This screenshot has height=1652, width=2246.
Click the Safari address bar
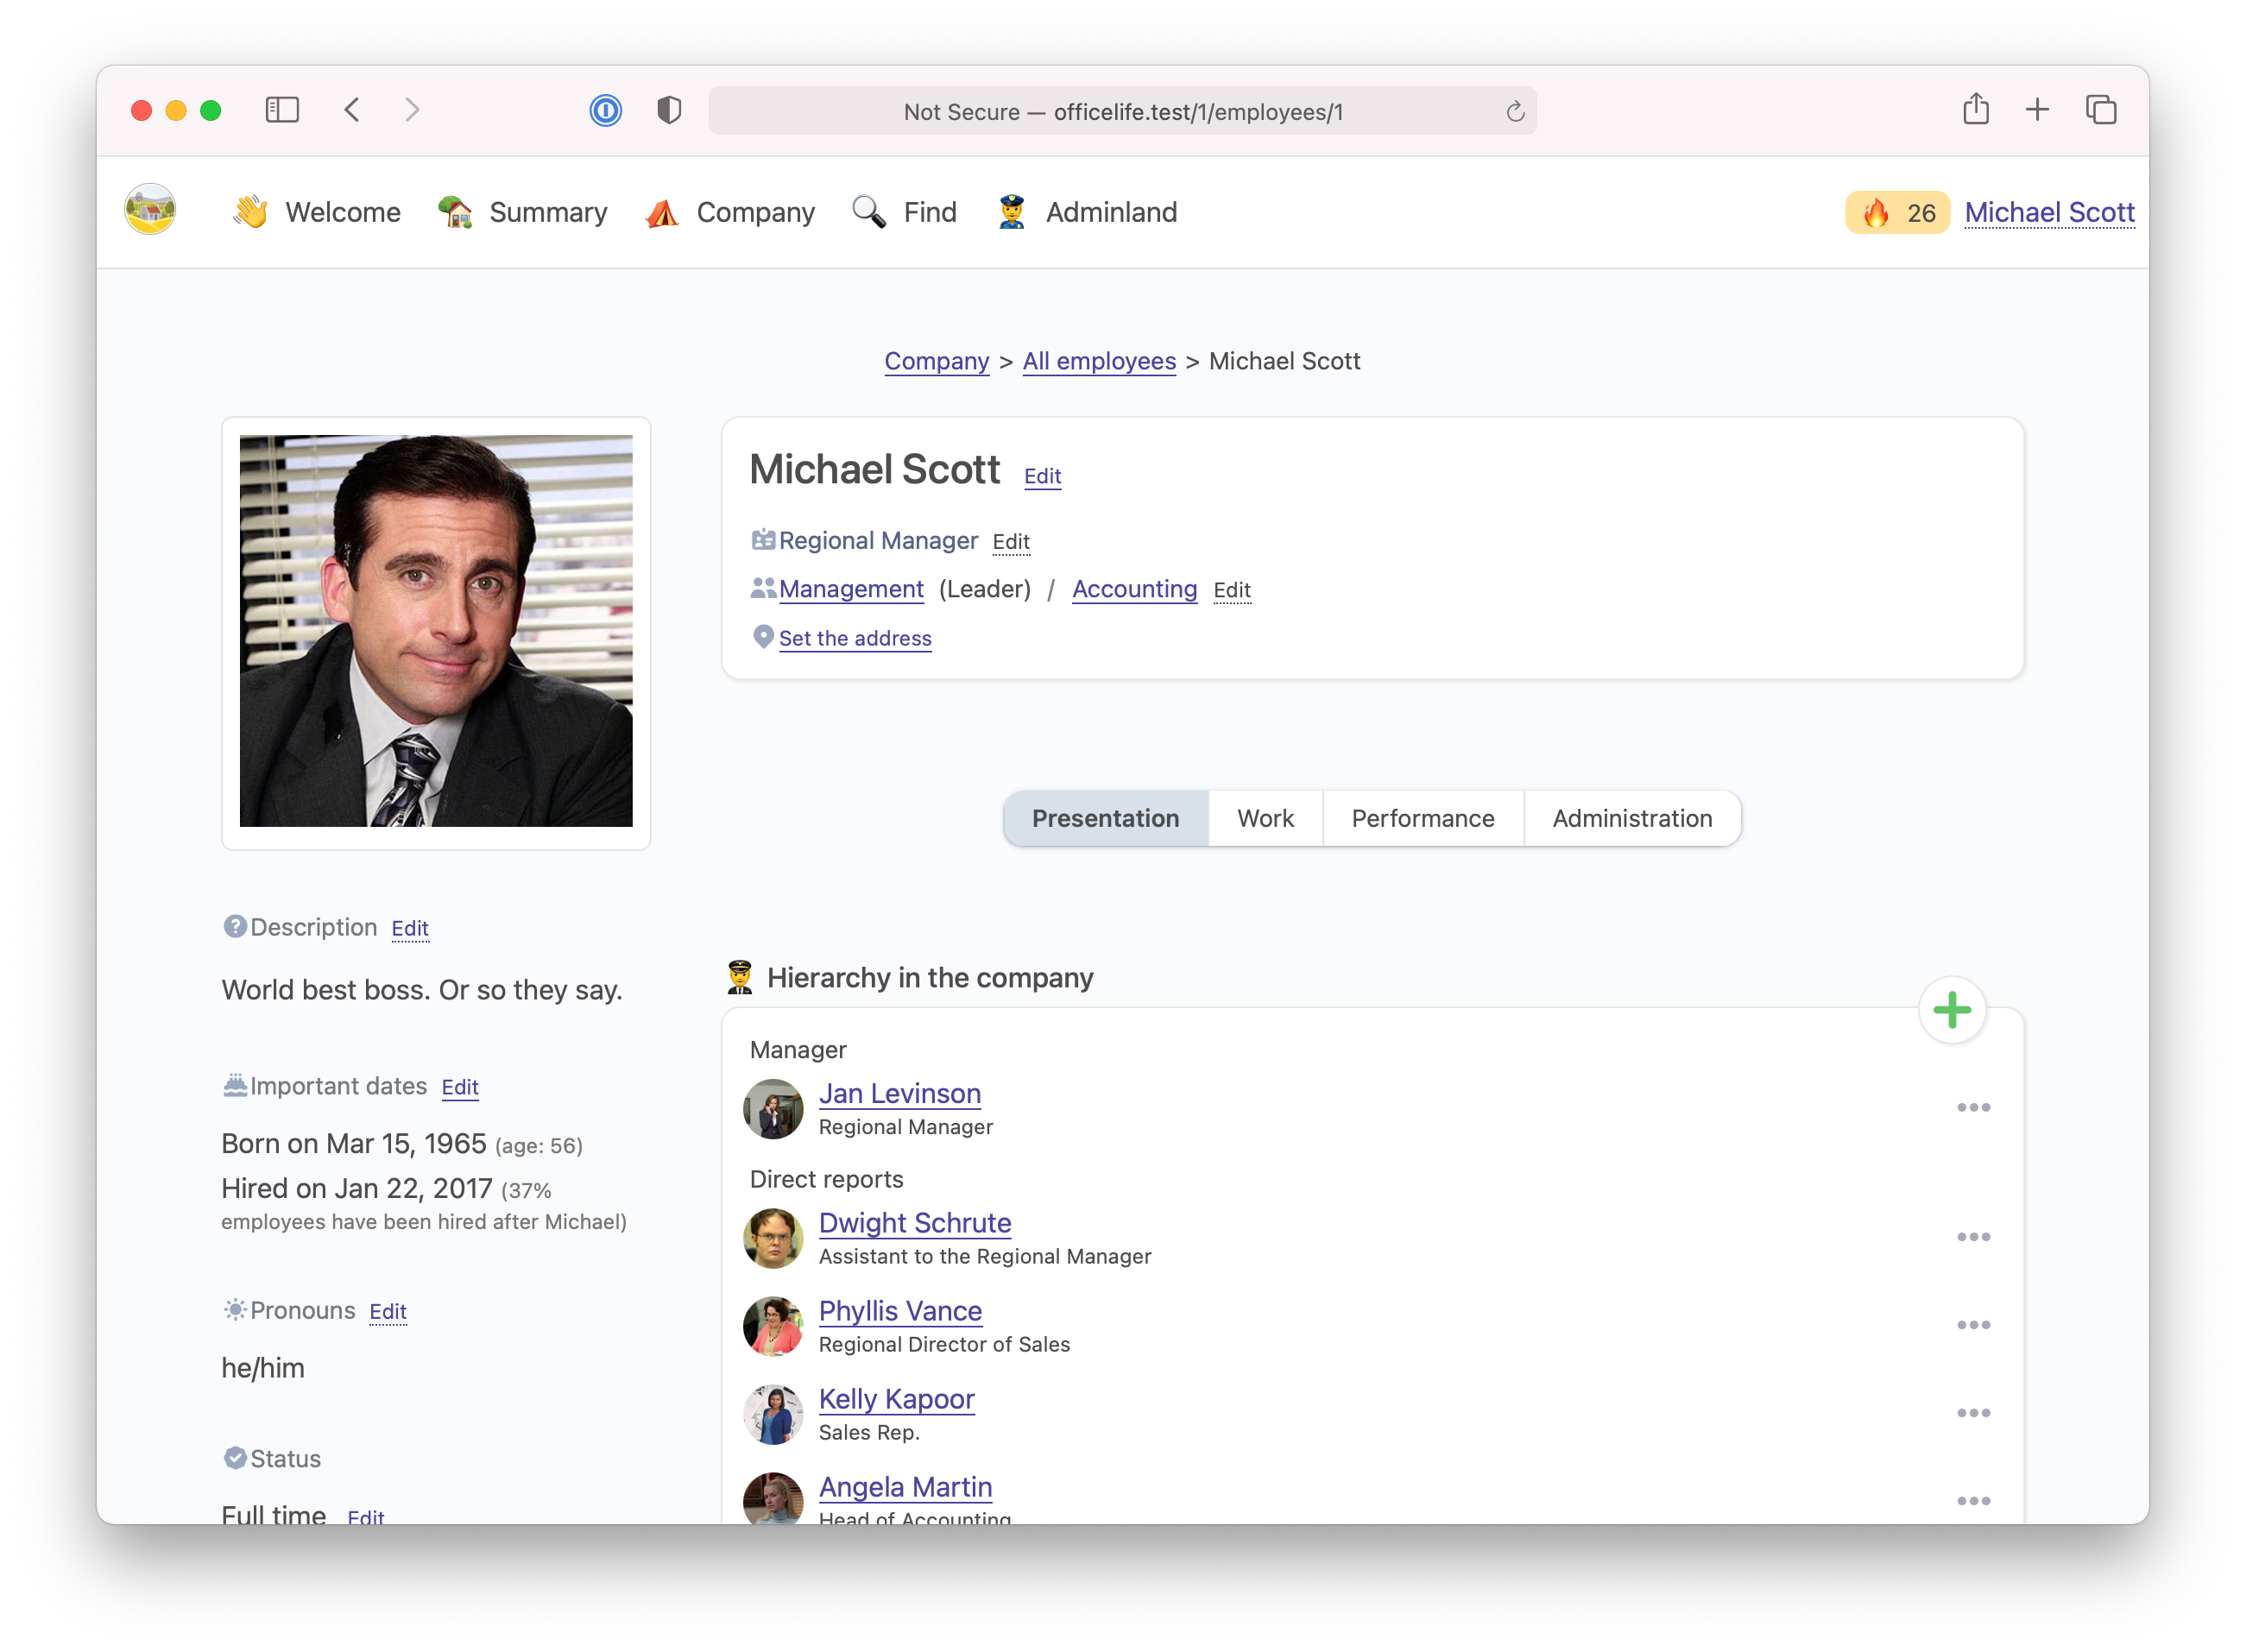pos(1122,111)
